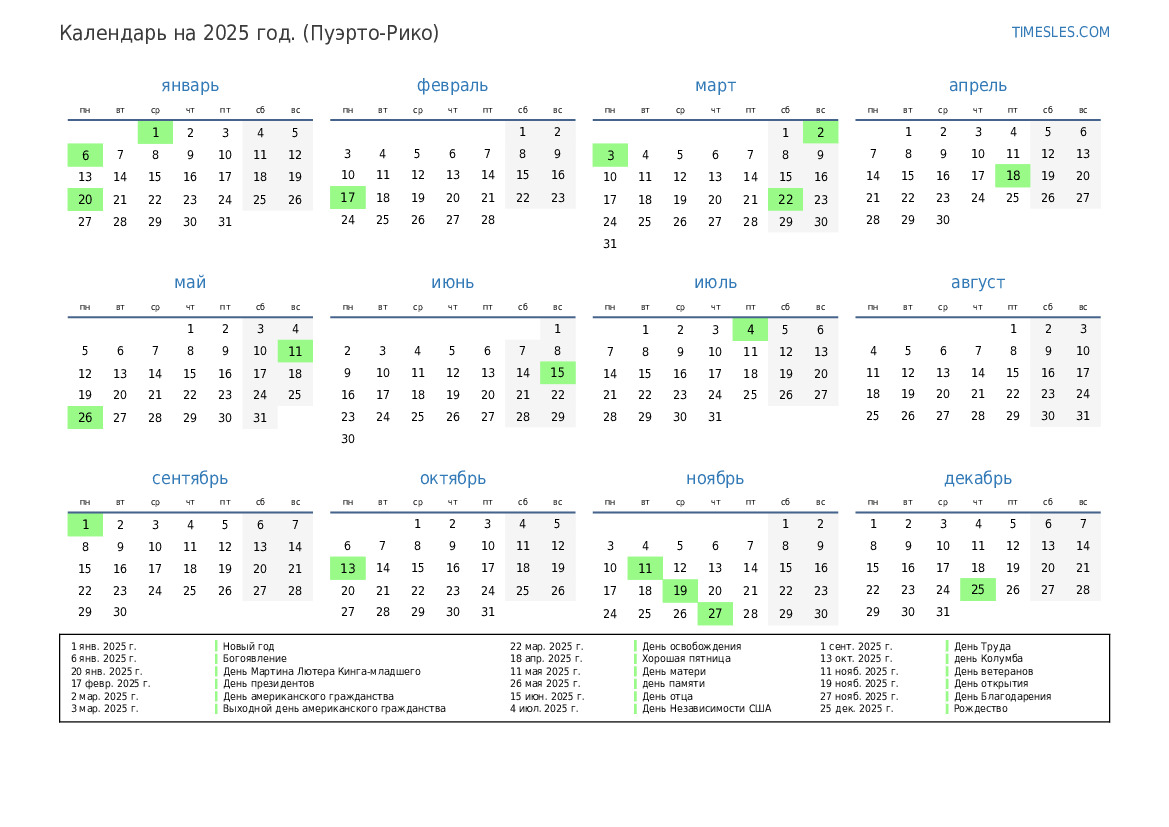
Task: Select highlighted March 22 date
Action: point(785,200)
